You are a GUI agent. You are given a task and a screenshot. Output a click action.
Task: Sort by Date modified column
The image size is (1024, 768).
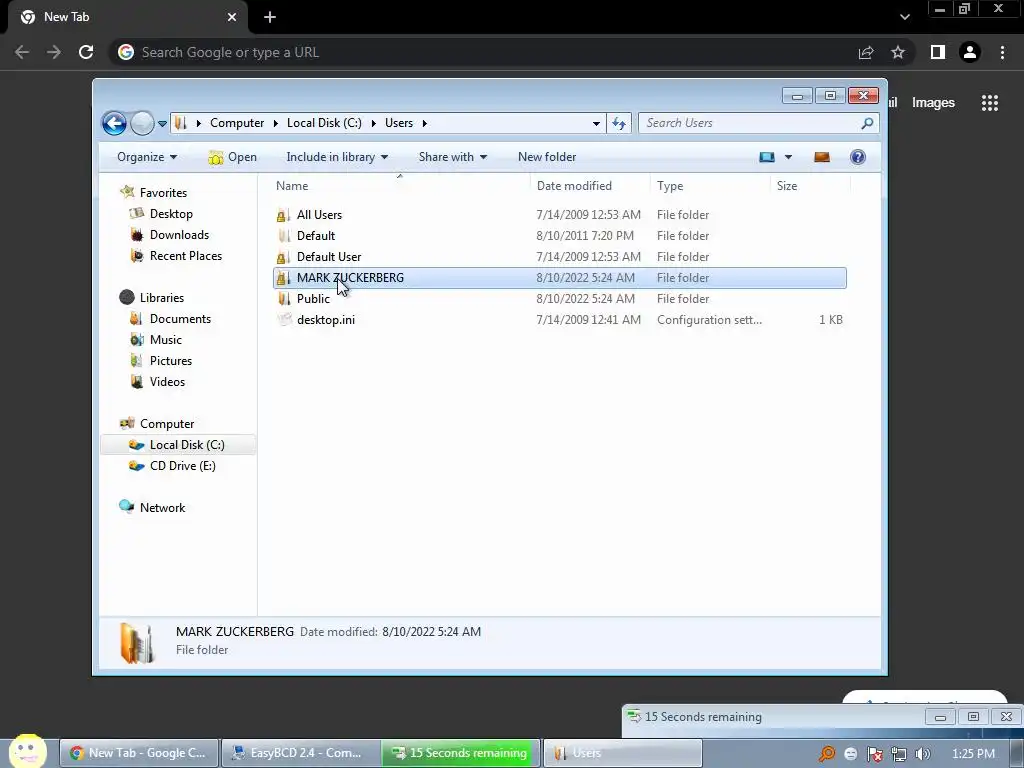590,185
